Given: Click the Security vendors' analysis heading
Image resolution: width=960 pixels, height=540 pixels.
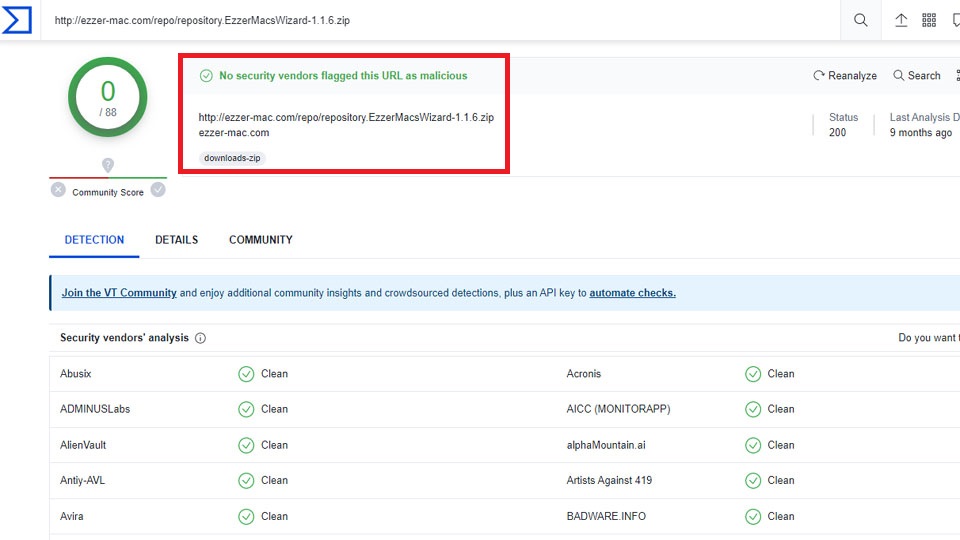Looking at the screenshot, I should click(x=124, y=337).
